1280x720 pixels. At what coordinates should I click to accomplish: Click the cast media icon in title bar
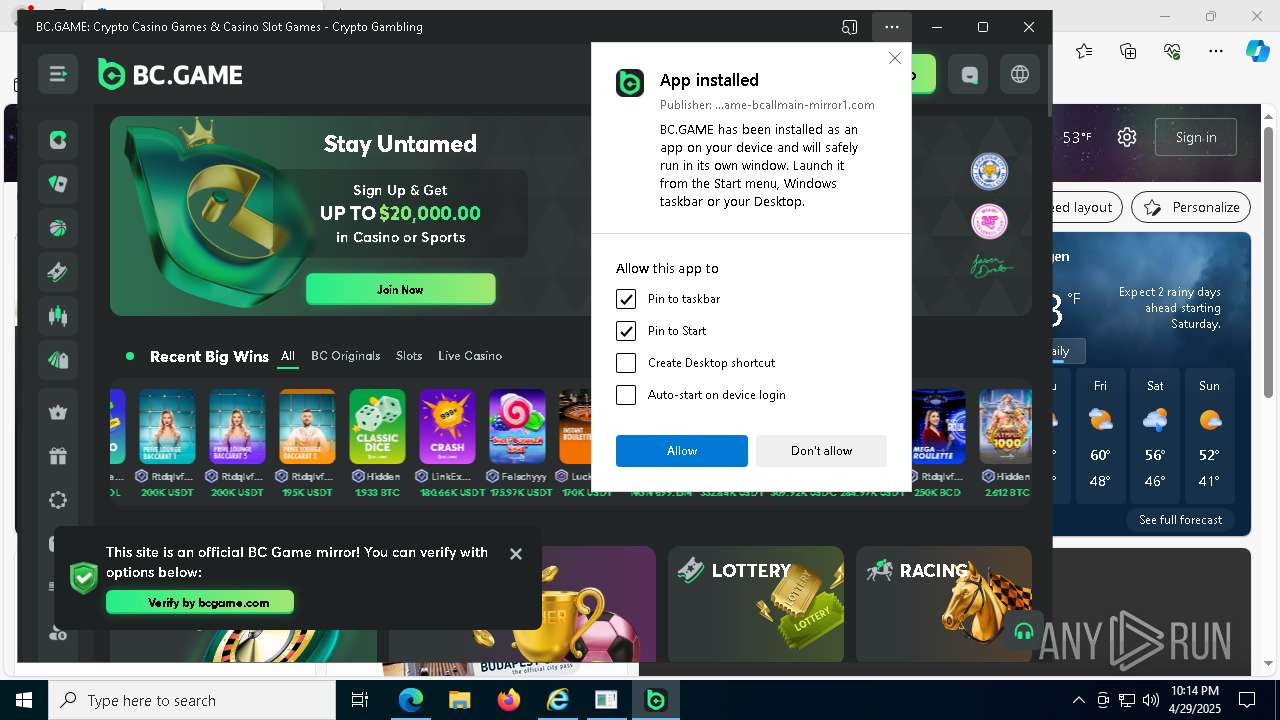point(849,27)
